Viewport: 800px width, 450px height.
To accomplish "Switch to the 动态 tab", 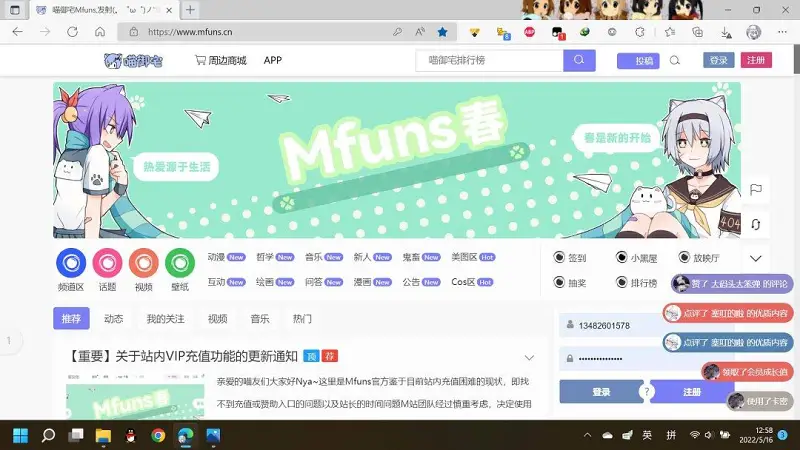I will coord(113,318).
